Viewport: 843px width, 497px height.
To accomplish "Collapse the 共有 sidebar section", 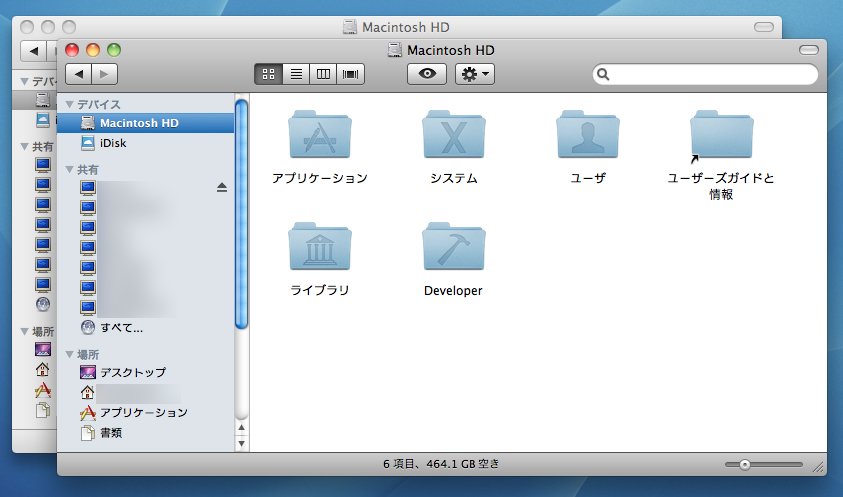I will (69, 169).
